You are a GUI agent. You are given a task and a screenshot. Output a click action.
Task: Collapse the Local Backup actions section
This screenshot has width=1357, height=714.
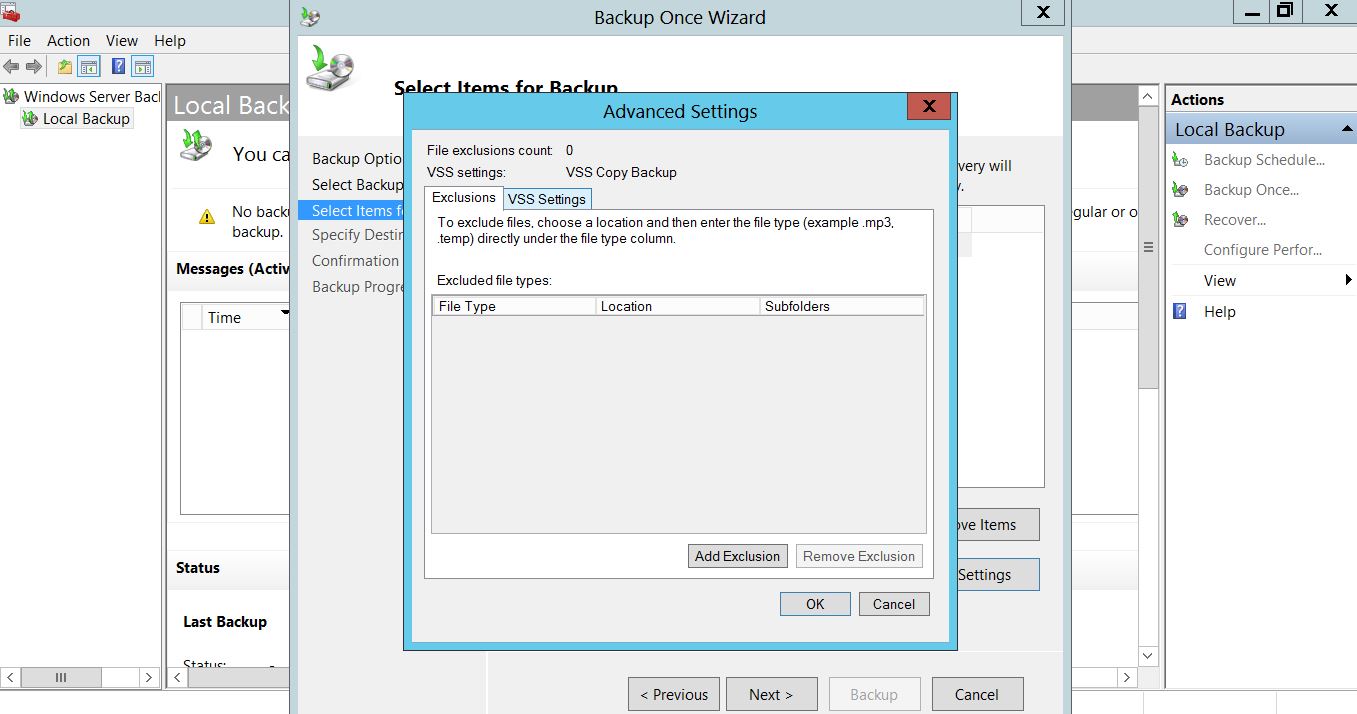(1346, 130)
